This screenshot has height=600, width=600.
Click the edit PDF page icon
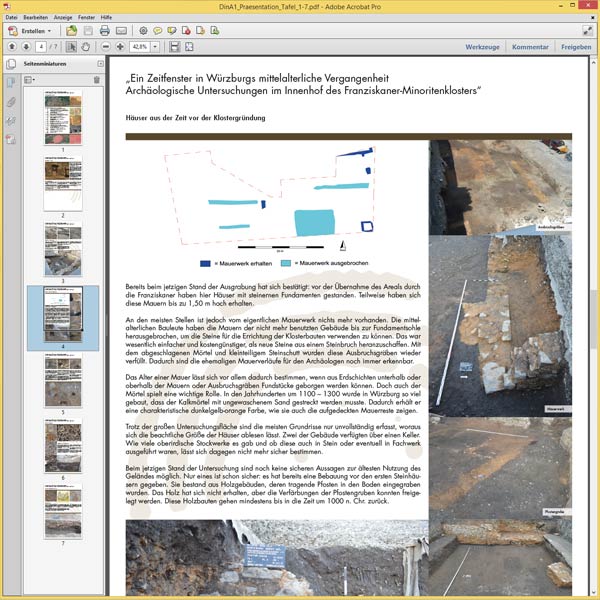click(201, 31)
